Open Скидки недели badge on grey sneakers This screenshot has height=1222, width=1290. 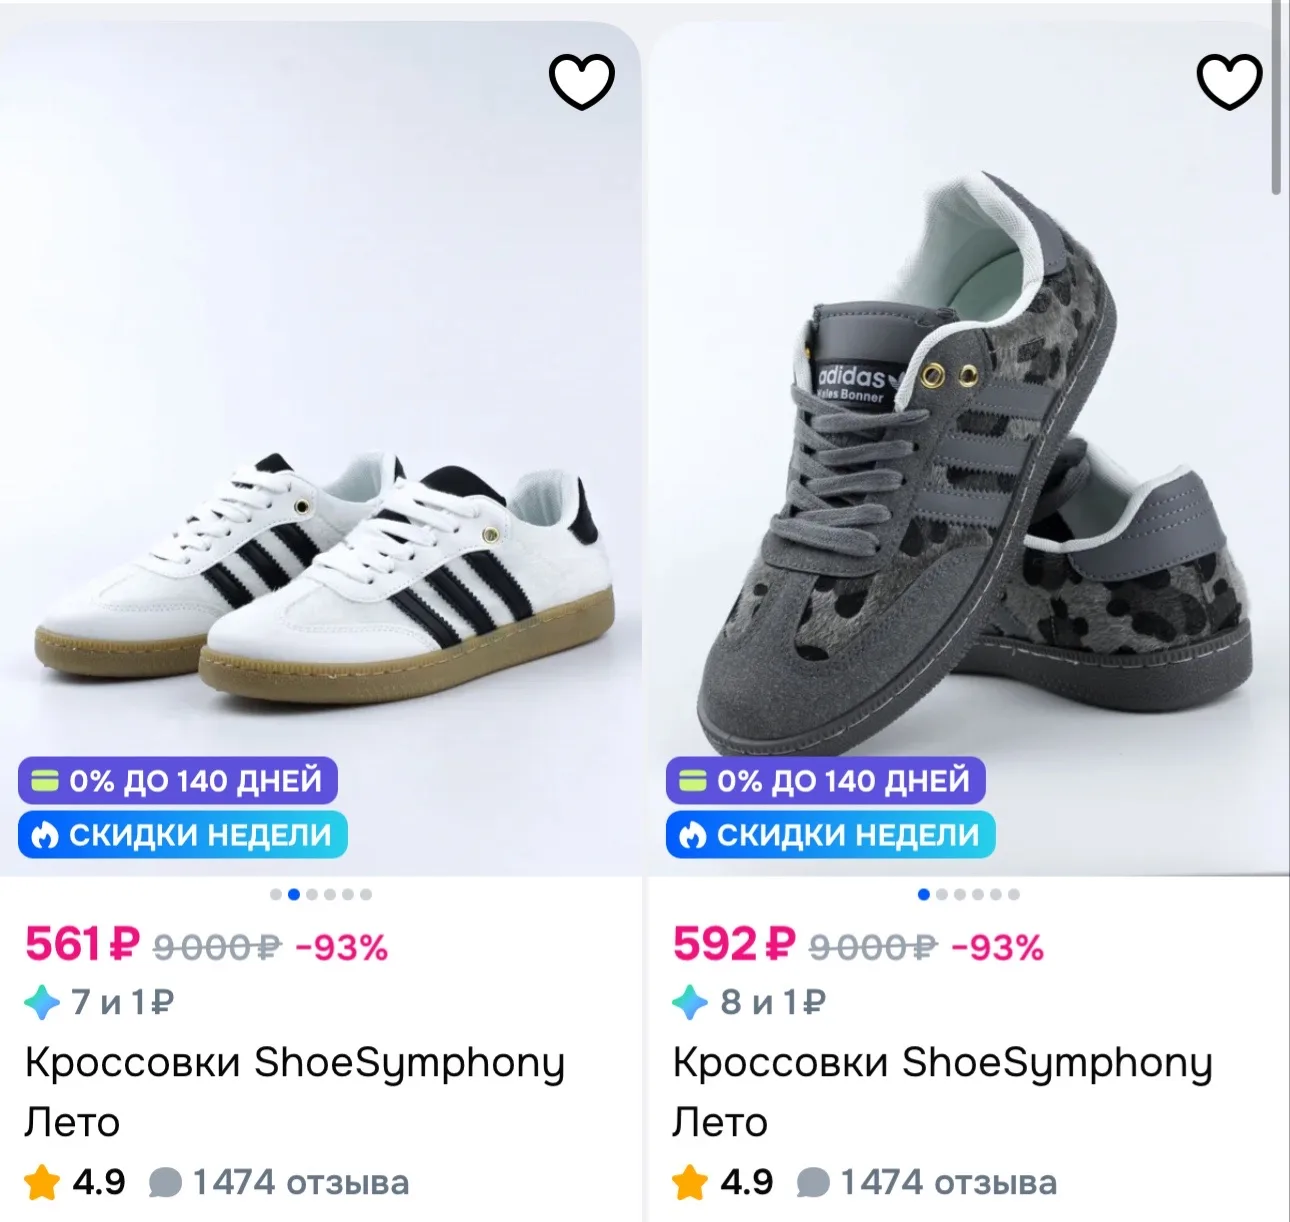pos(830,835)
